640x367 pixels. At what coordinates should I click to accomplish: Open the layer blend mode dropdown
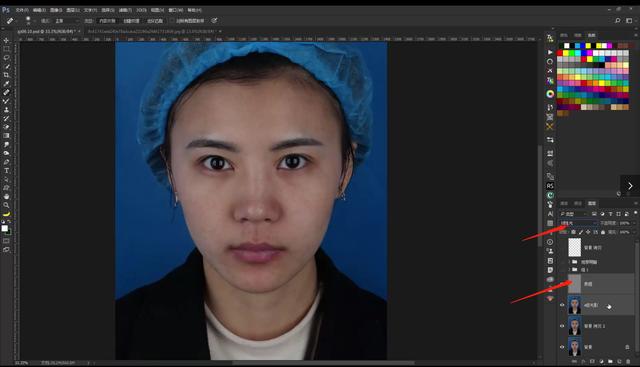pyautogui.click(x=578, y=223)
